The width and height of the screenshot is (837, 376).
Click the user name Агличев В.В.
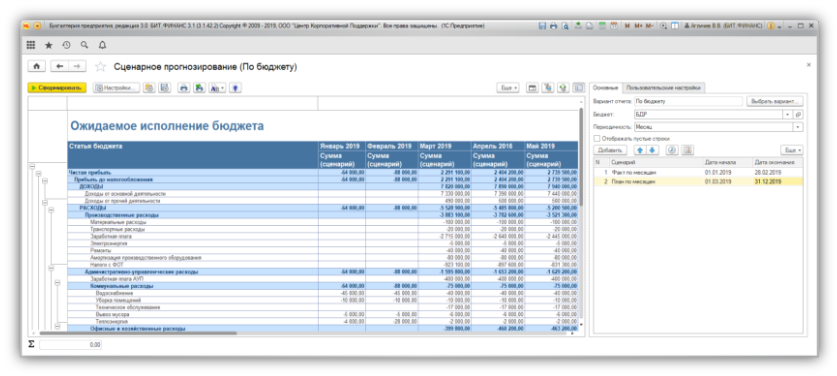coord(723,26)
